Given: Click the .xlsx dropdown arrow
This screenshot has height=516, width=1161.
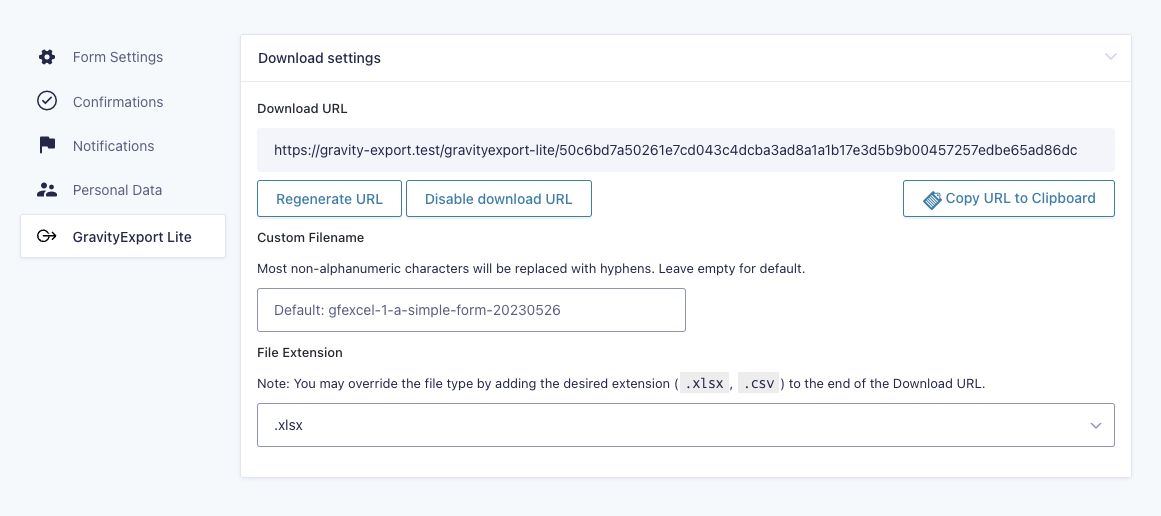Looking at the screenshot, I should 1095,426.
